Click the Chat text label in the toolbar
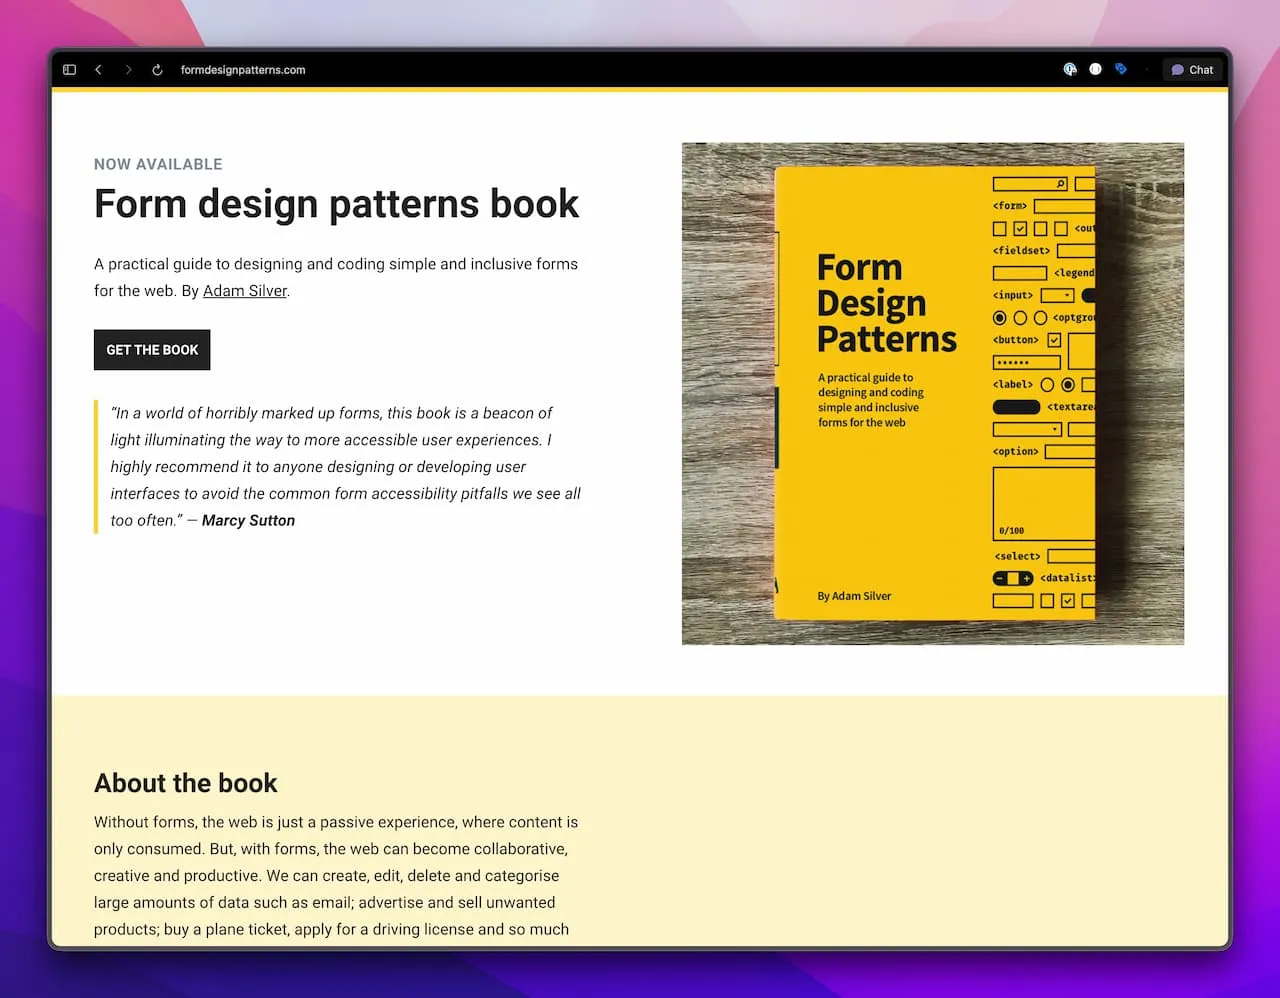The image size is (1280, 998). (x=1201, y=69)
